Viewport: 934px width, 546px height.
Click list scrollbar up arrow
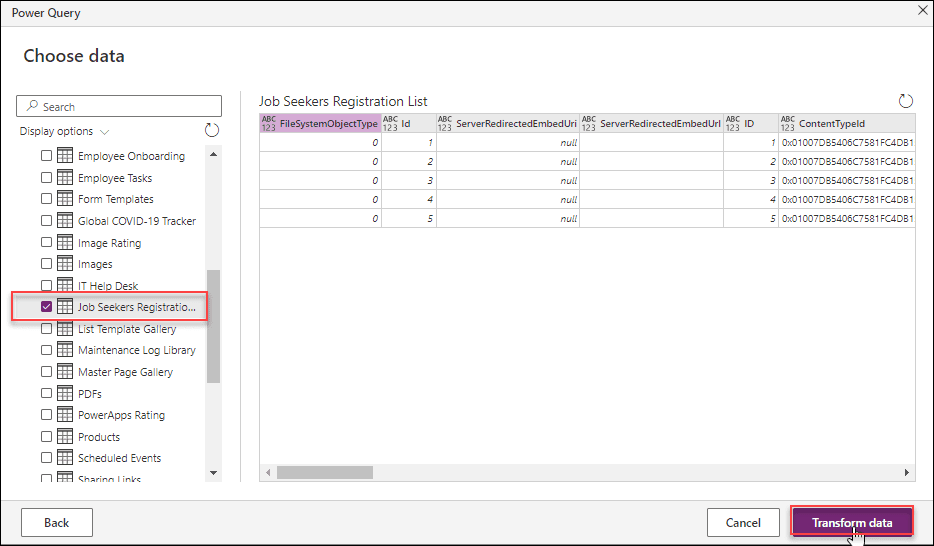pos(213,154)
